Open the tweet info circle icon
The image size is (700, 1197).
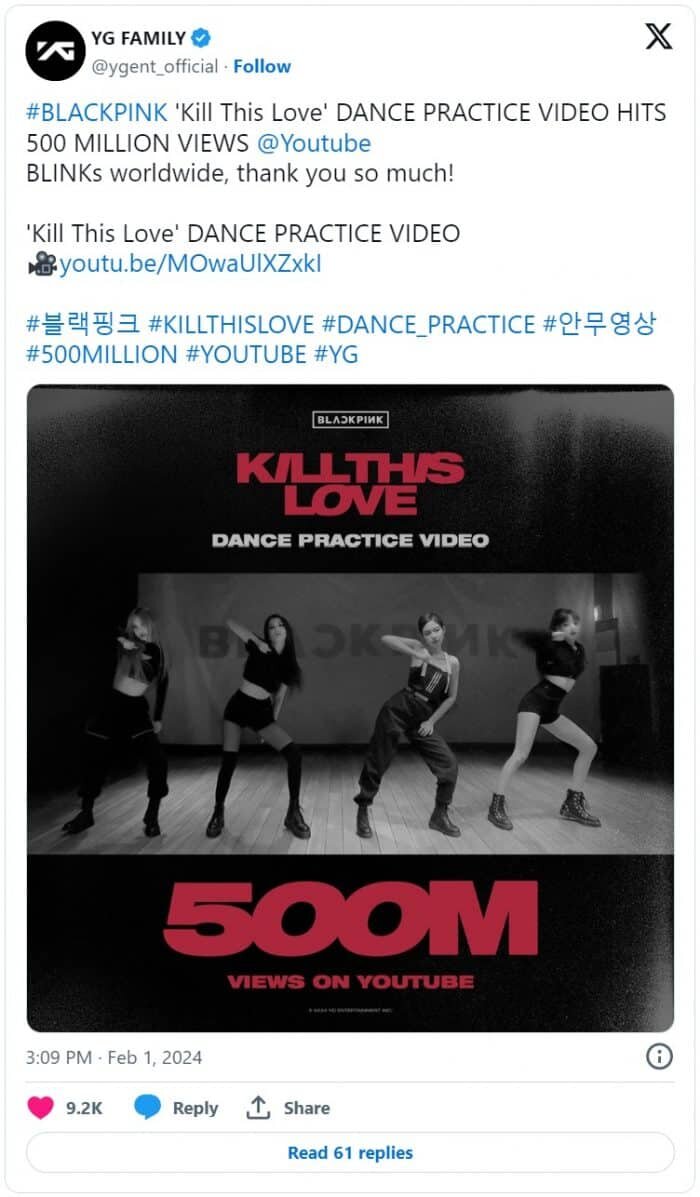coord(660,1057)
